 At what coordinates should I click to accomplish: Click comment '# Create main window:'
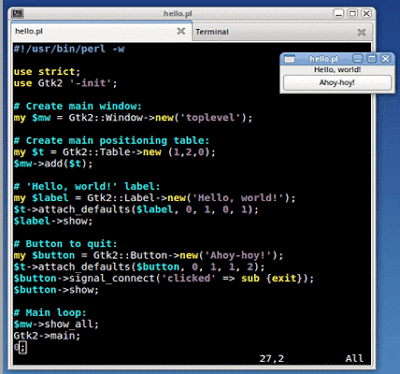tap(78, 106)
